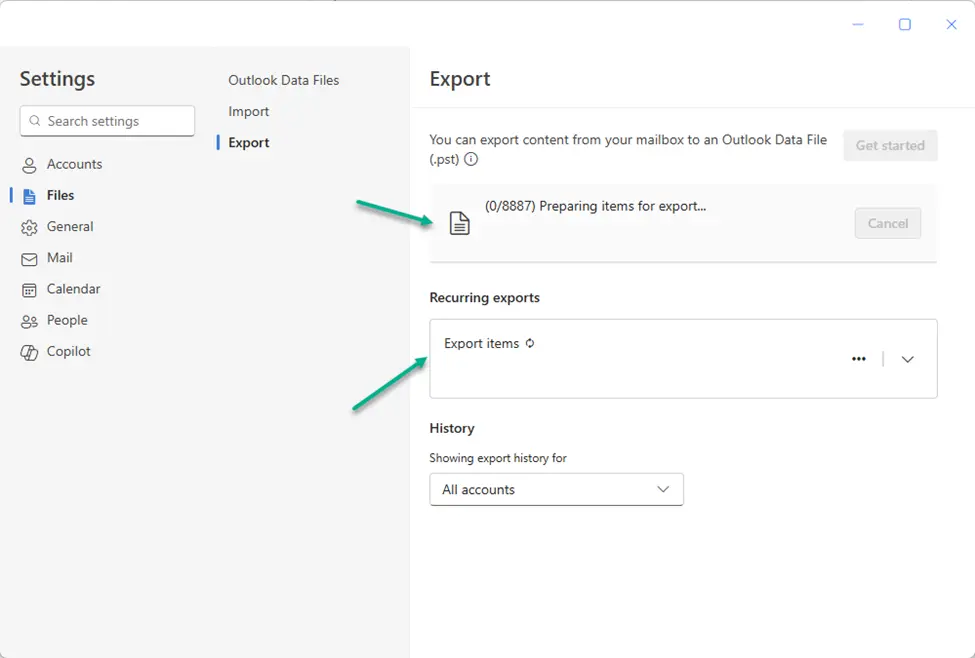Click the Files document icon in the sidebar
Viewport: 975px width, 658px height.
[27, 195]
